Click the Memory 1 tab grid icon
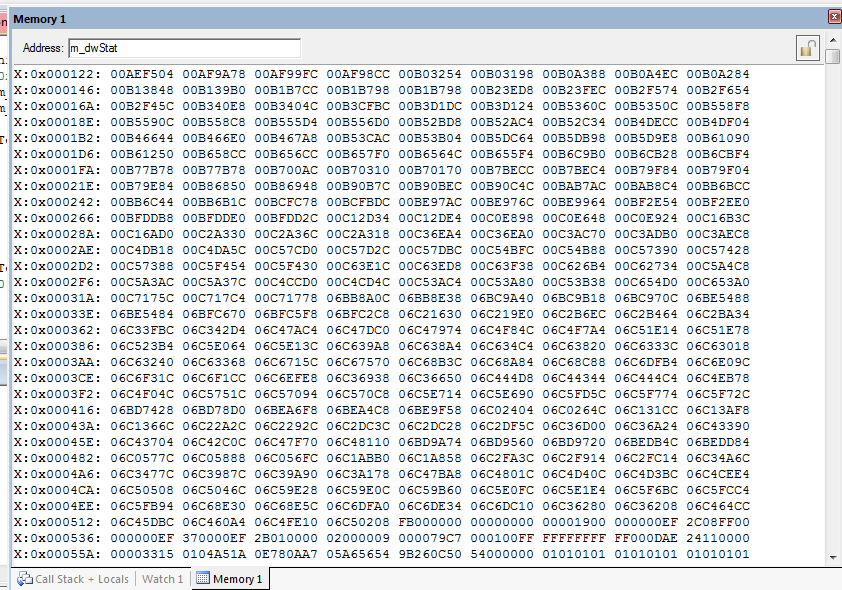This screenshot has height=590, width=842. point(203,578)
